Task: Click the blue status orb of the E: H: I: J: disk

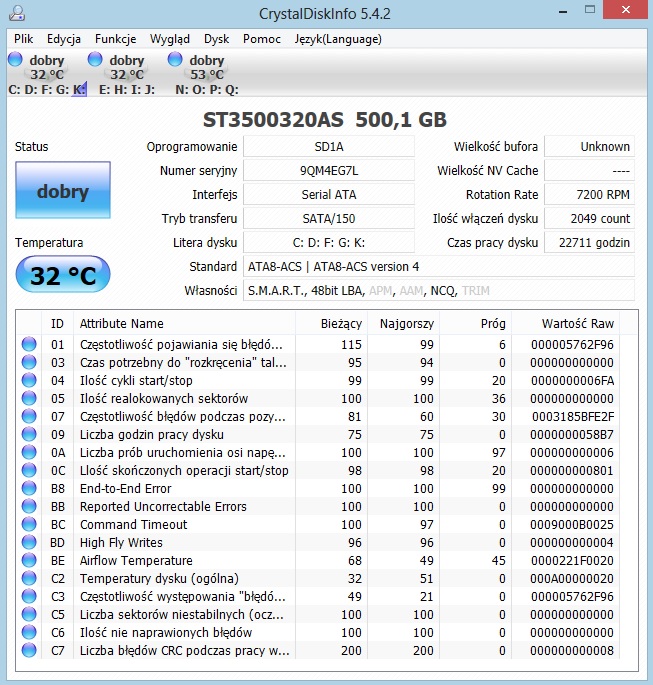Action: click(x=95, y=59)
